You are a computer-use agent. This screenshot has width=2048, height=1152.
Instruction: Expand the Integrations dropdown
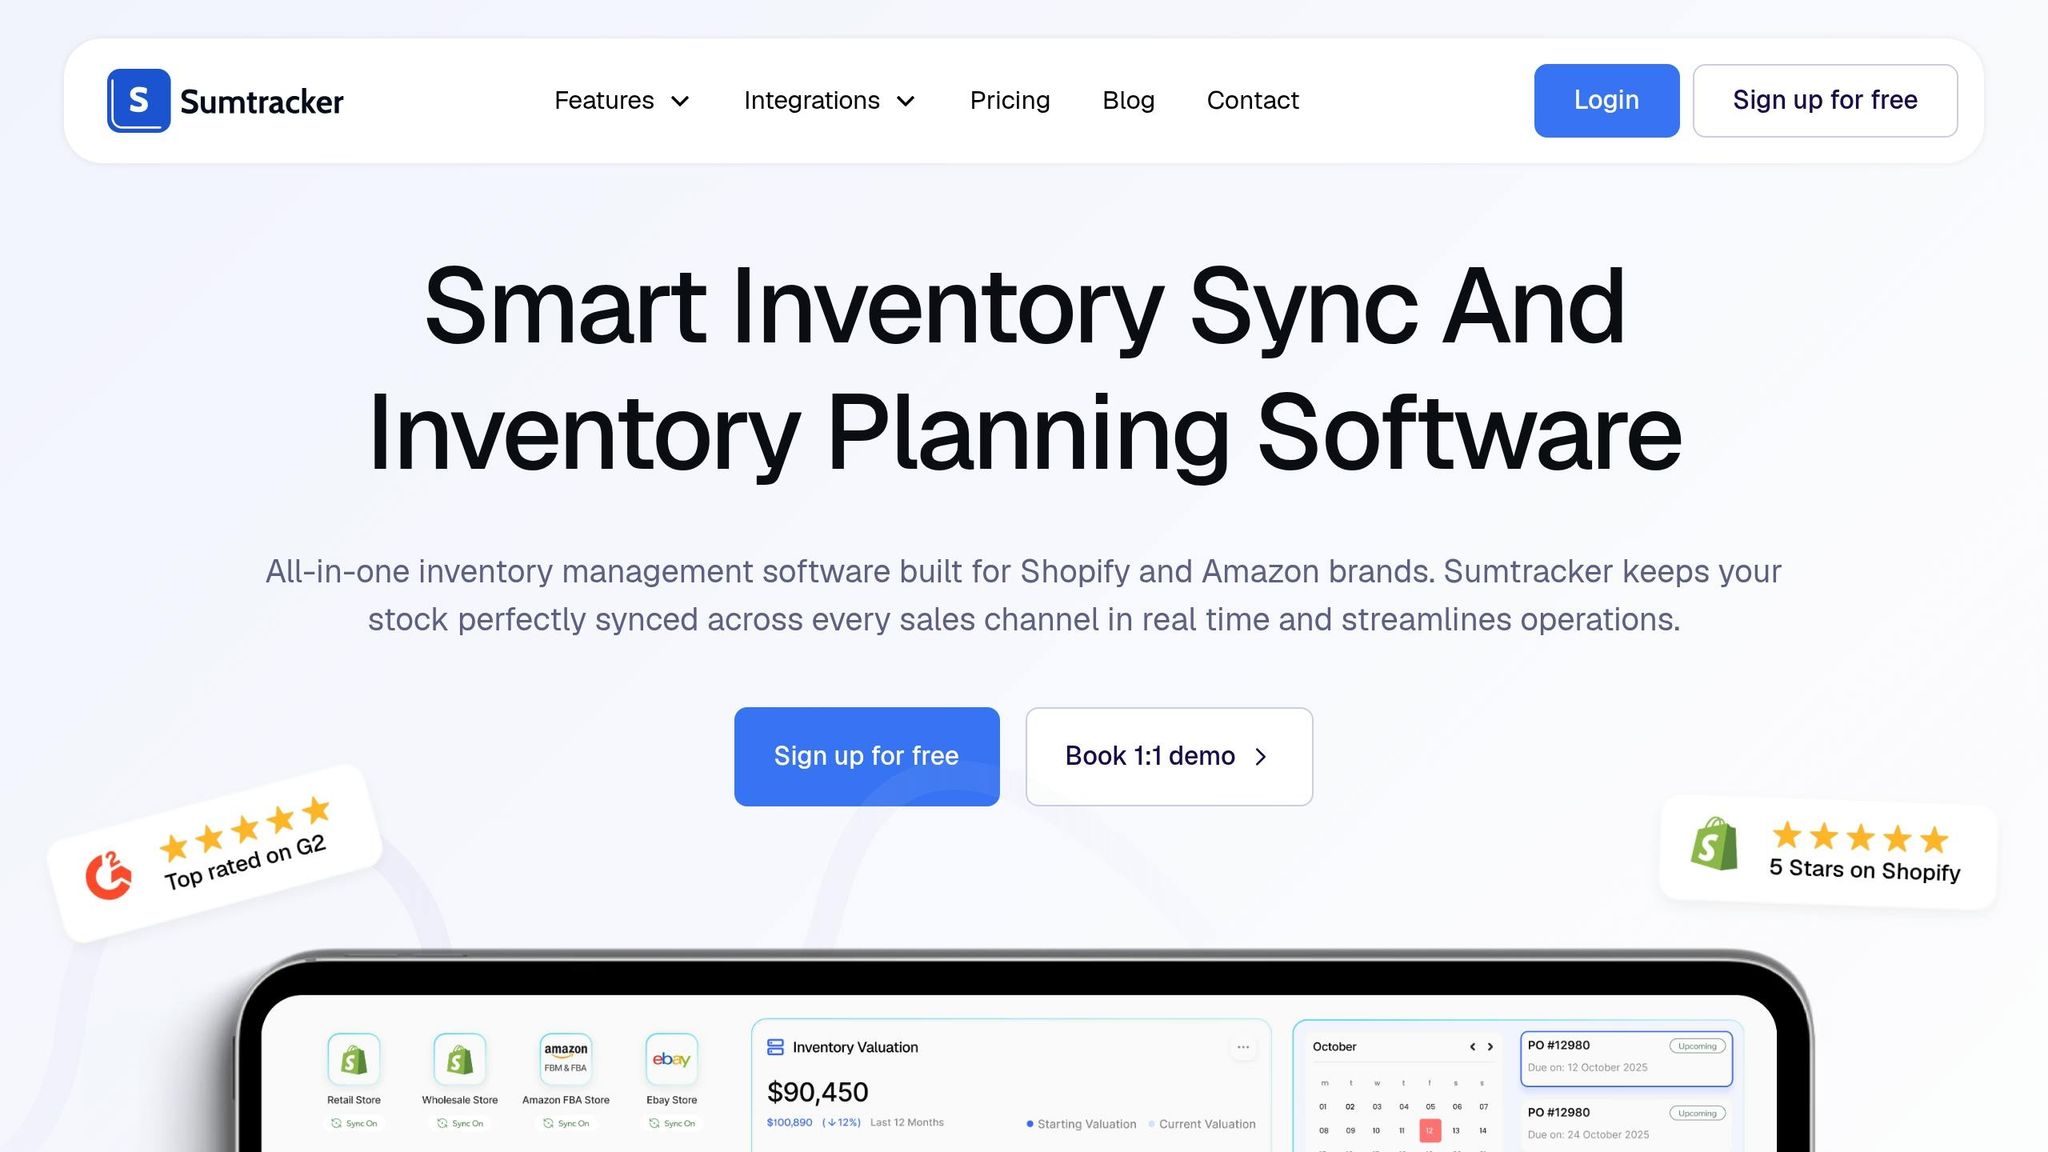point(829,100)
